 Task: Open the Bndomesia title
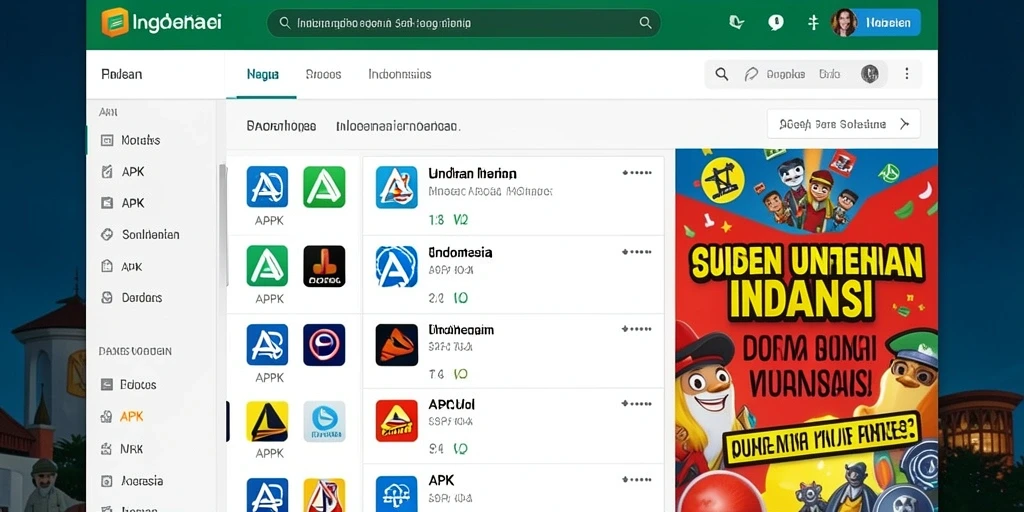pos(460,253)
